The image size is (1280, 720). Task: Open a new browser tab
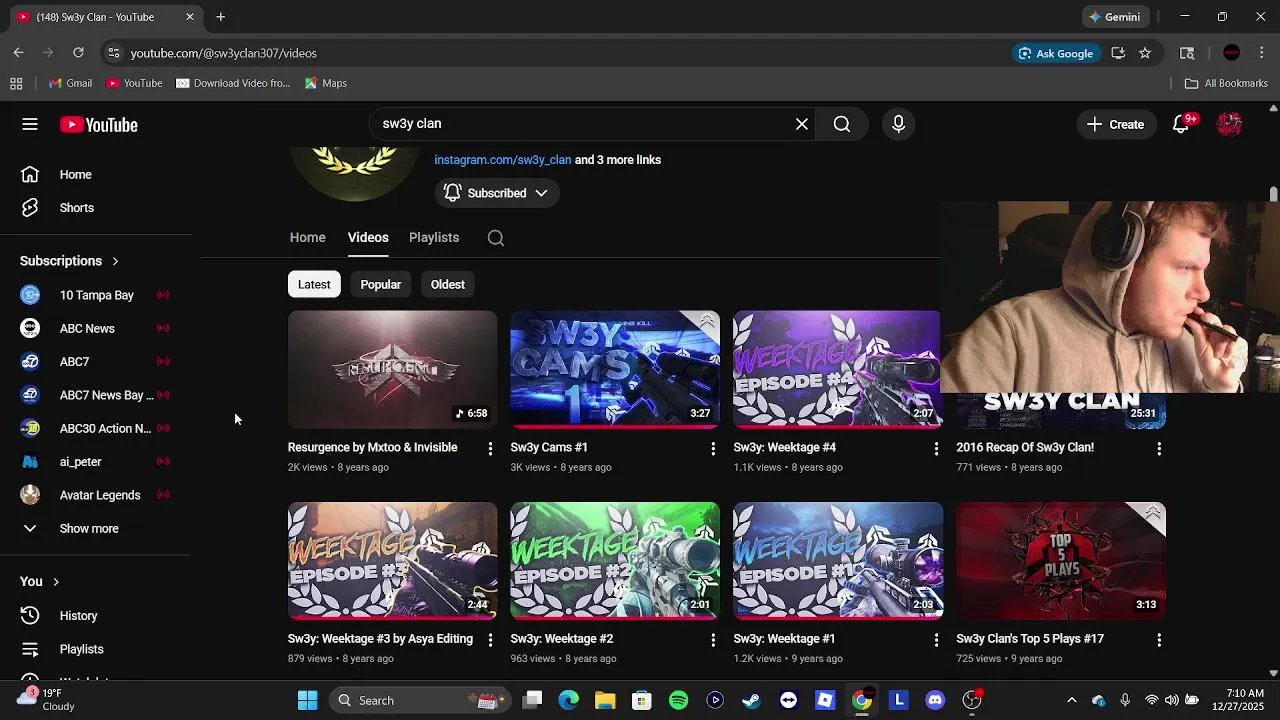tap(220, 17)
